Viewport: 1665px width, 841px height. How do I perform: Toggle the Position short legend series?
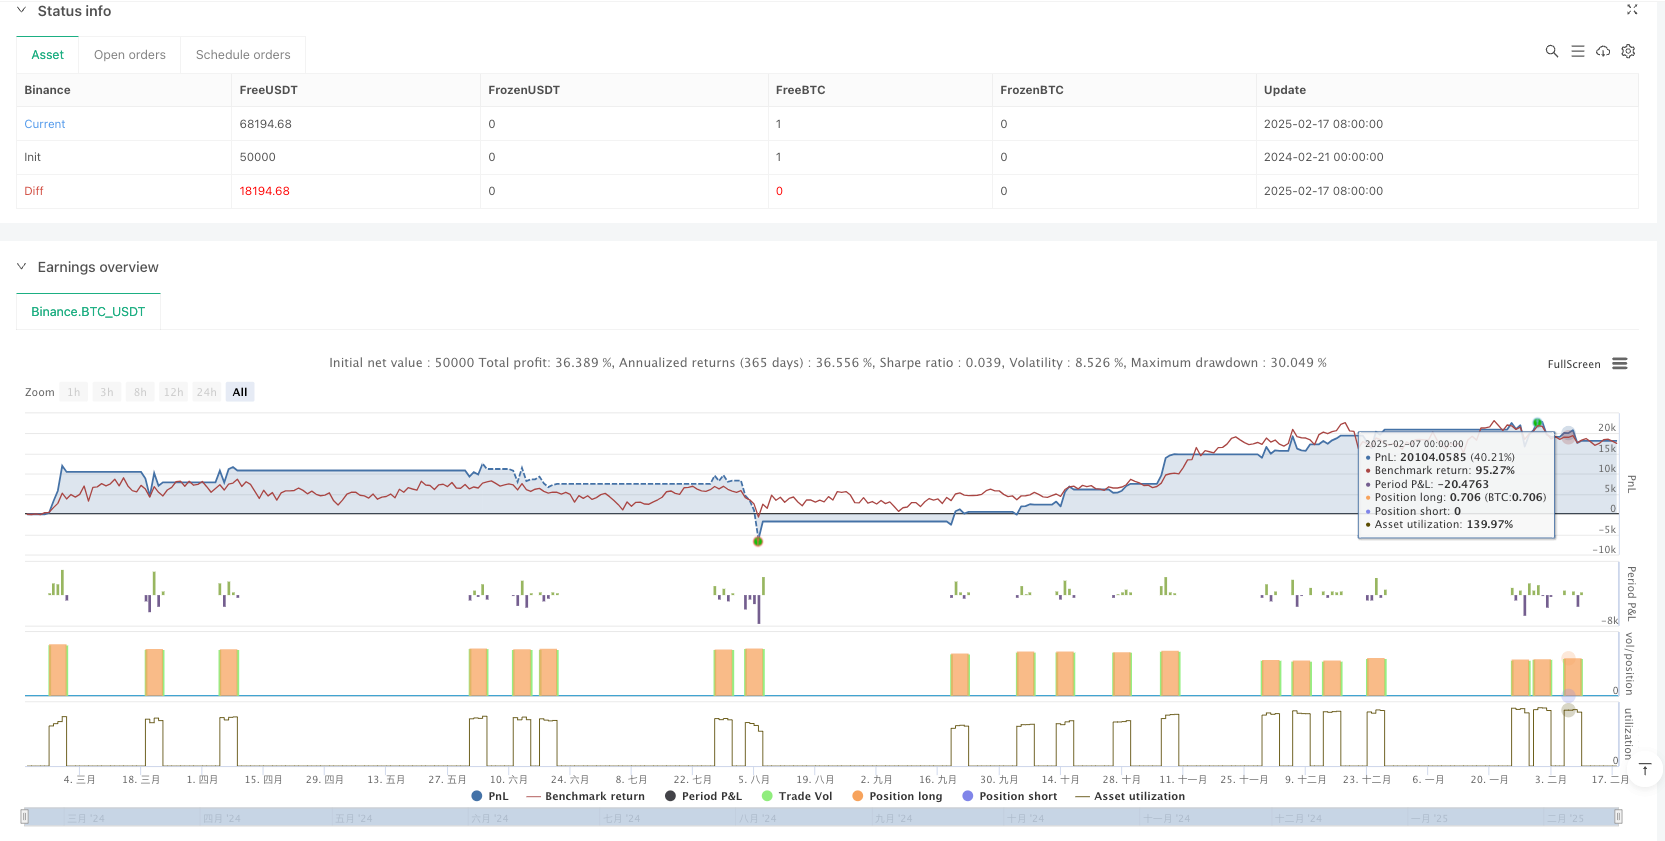[x=1010, y=796]
